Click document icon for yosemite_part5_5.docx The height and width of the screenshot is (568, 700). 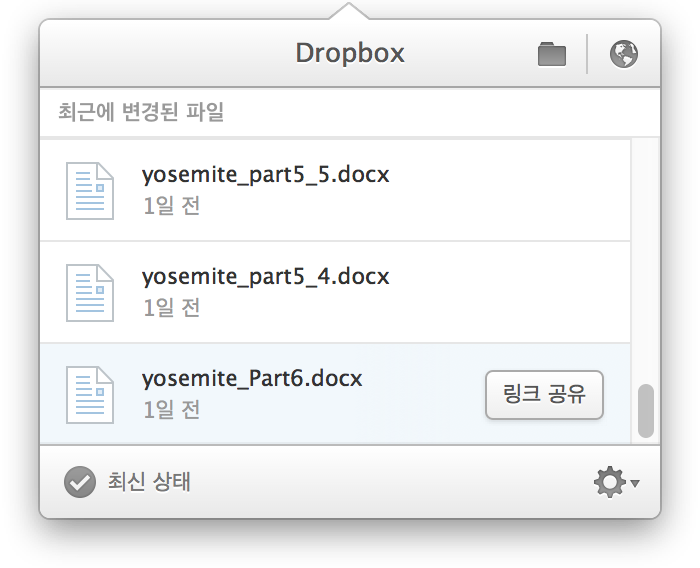(x=90, y=191)
